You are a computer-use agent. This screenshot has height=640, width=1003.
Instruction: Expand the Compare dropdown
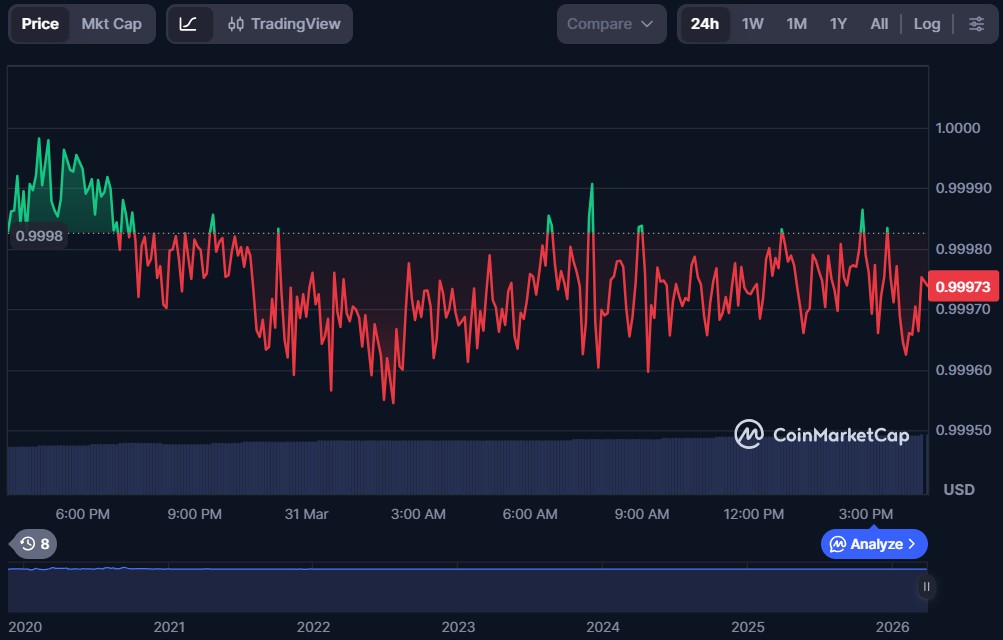point(611,24)
